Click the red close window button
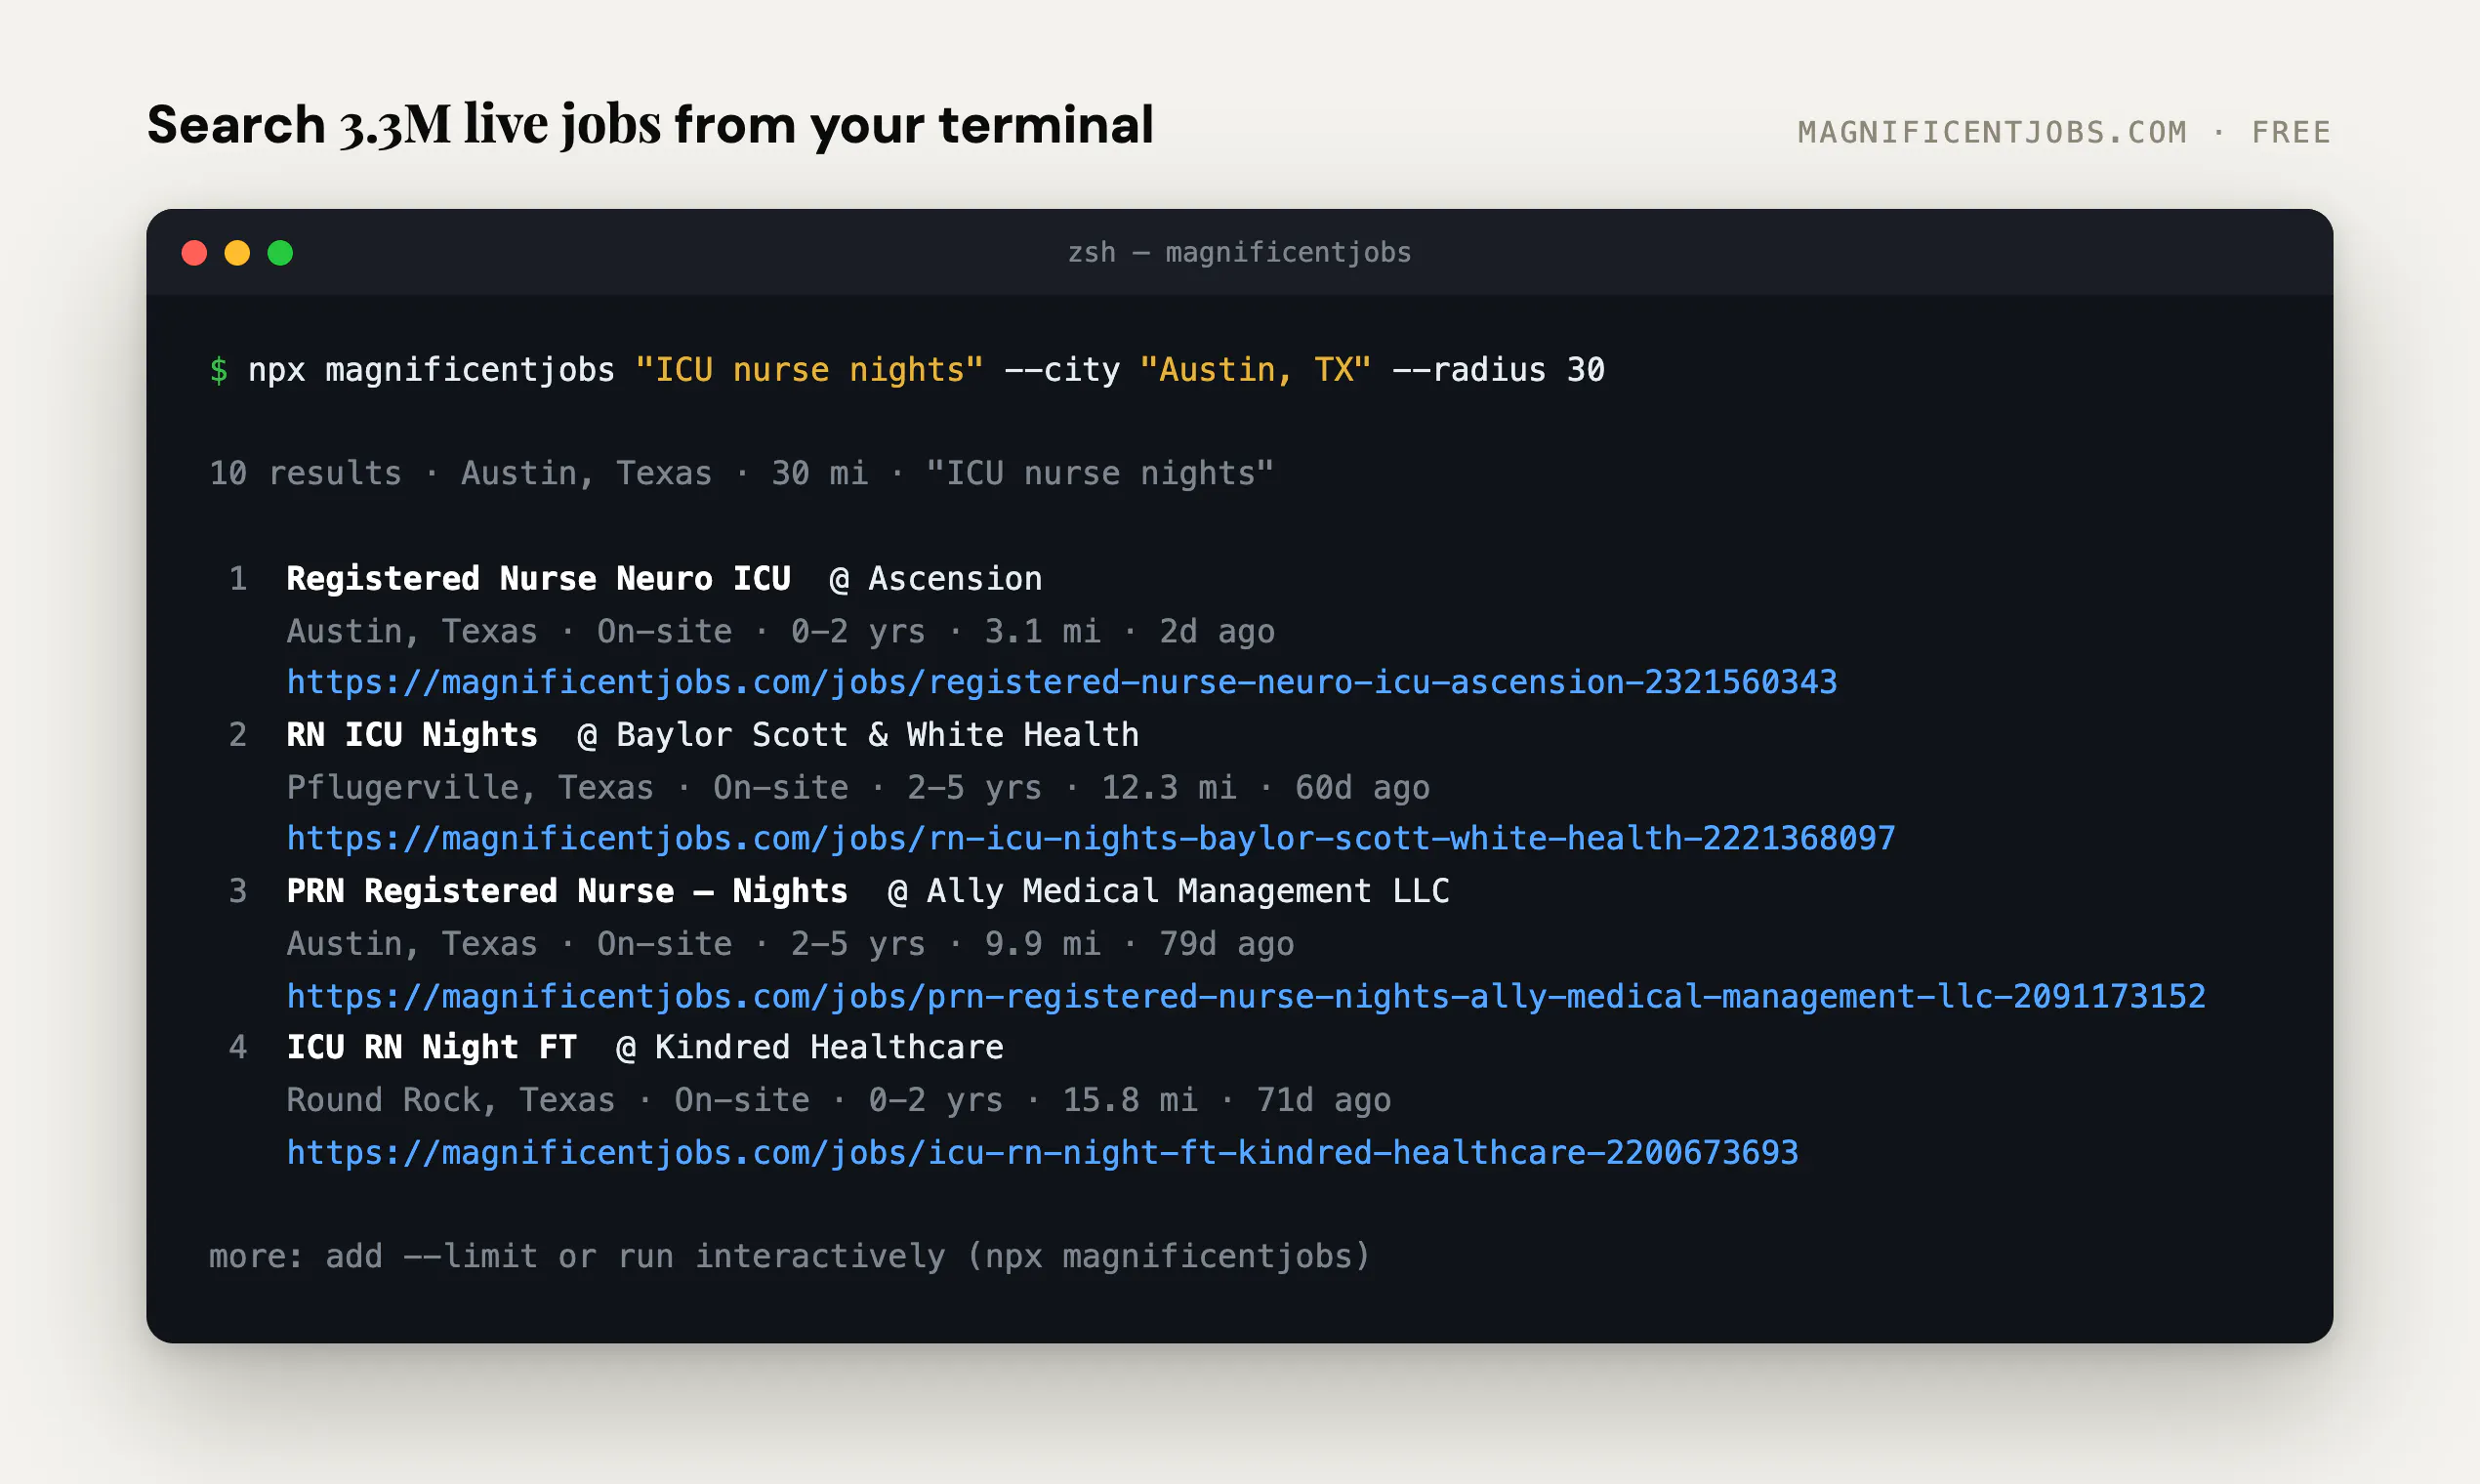 pos(194,253)
